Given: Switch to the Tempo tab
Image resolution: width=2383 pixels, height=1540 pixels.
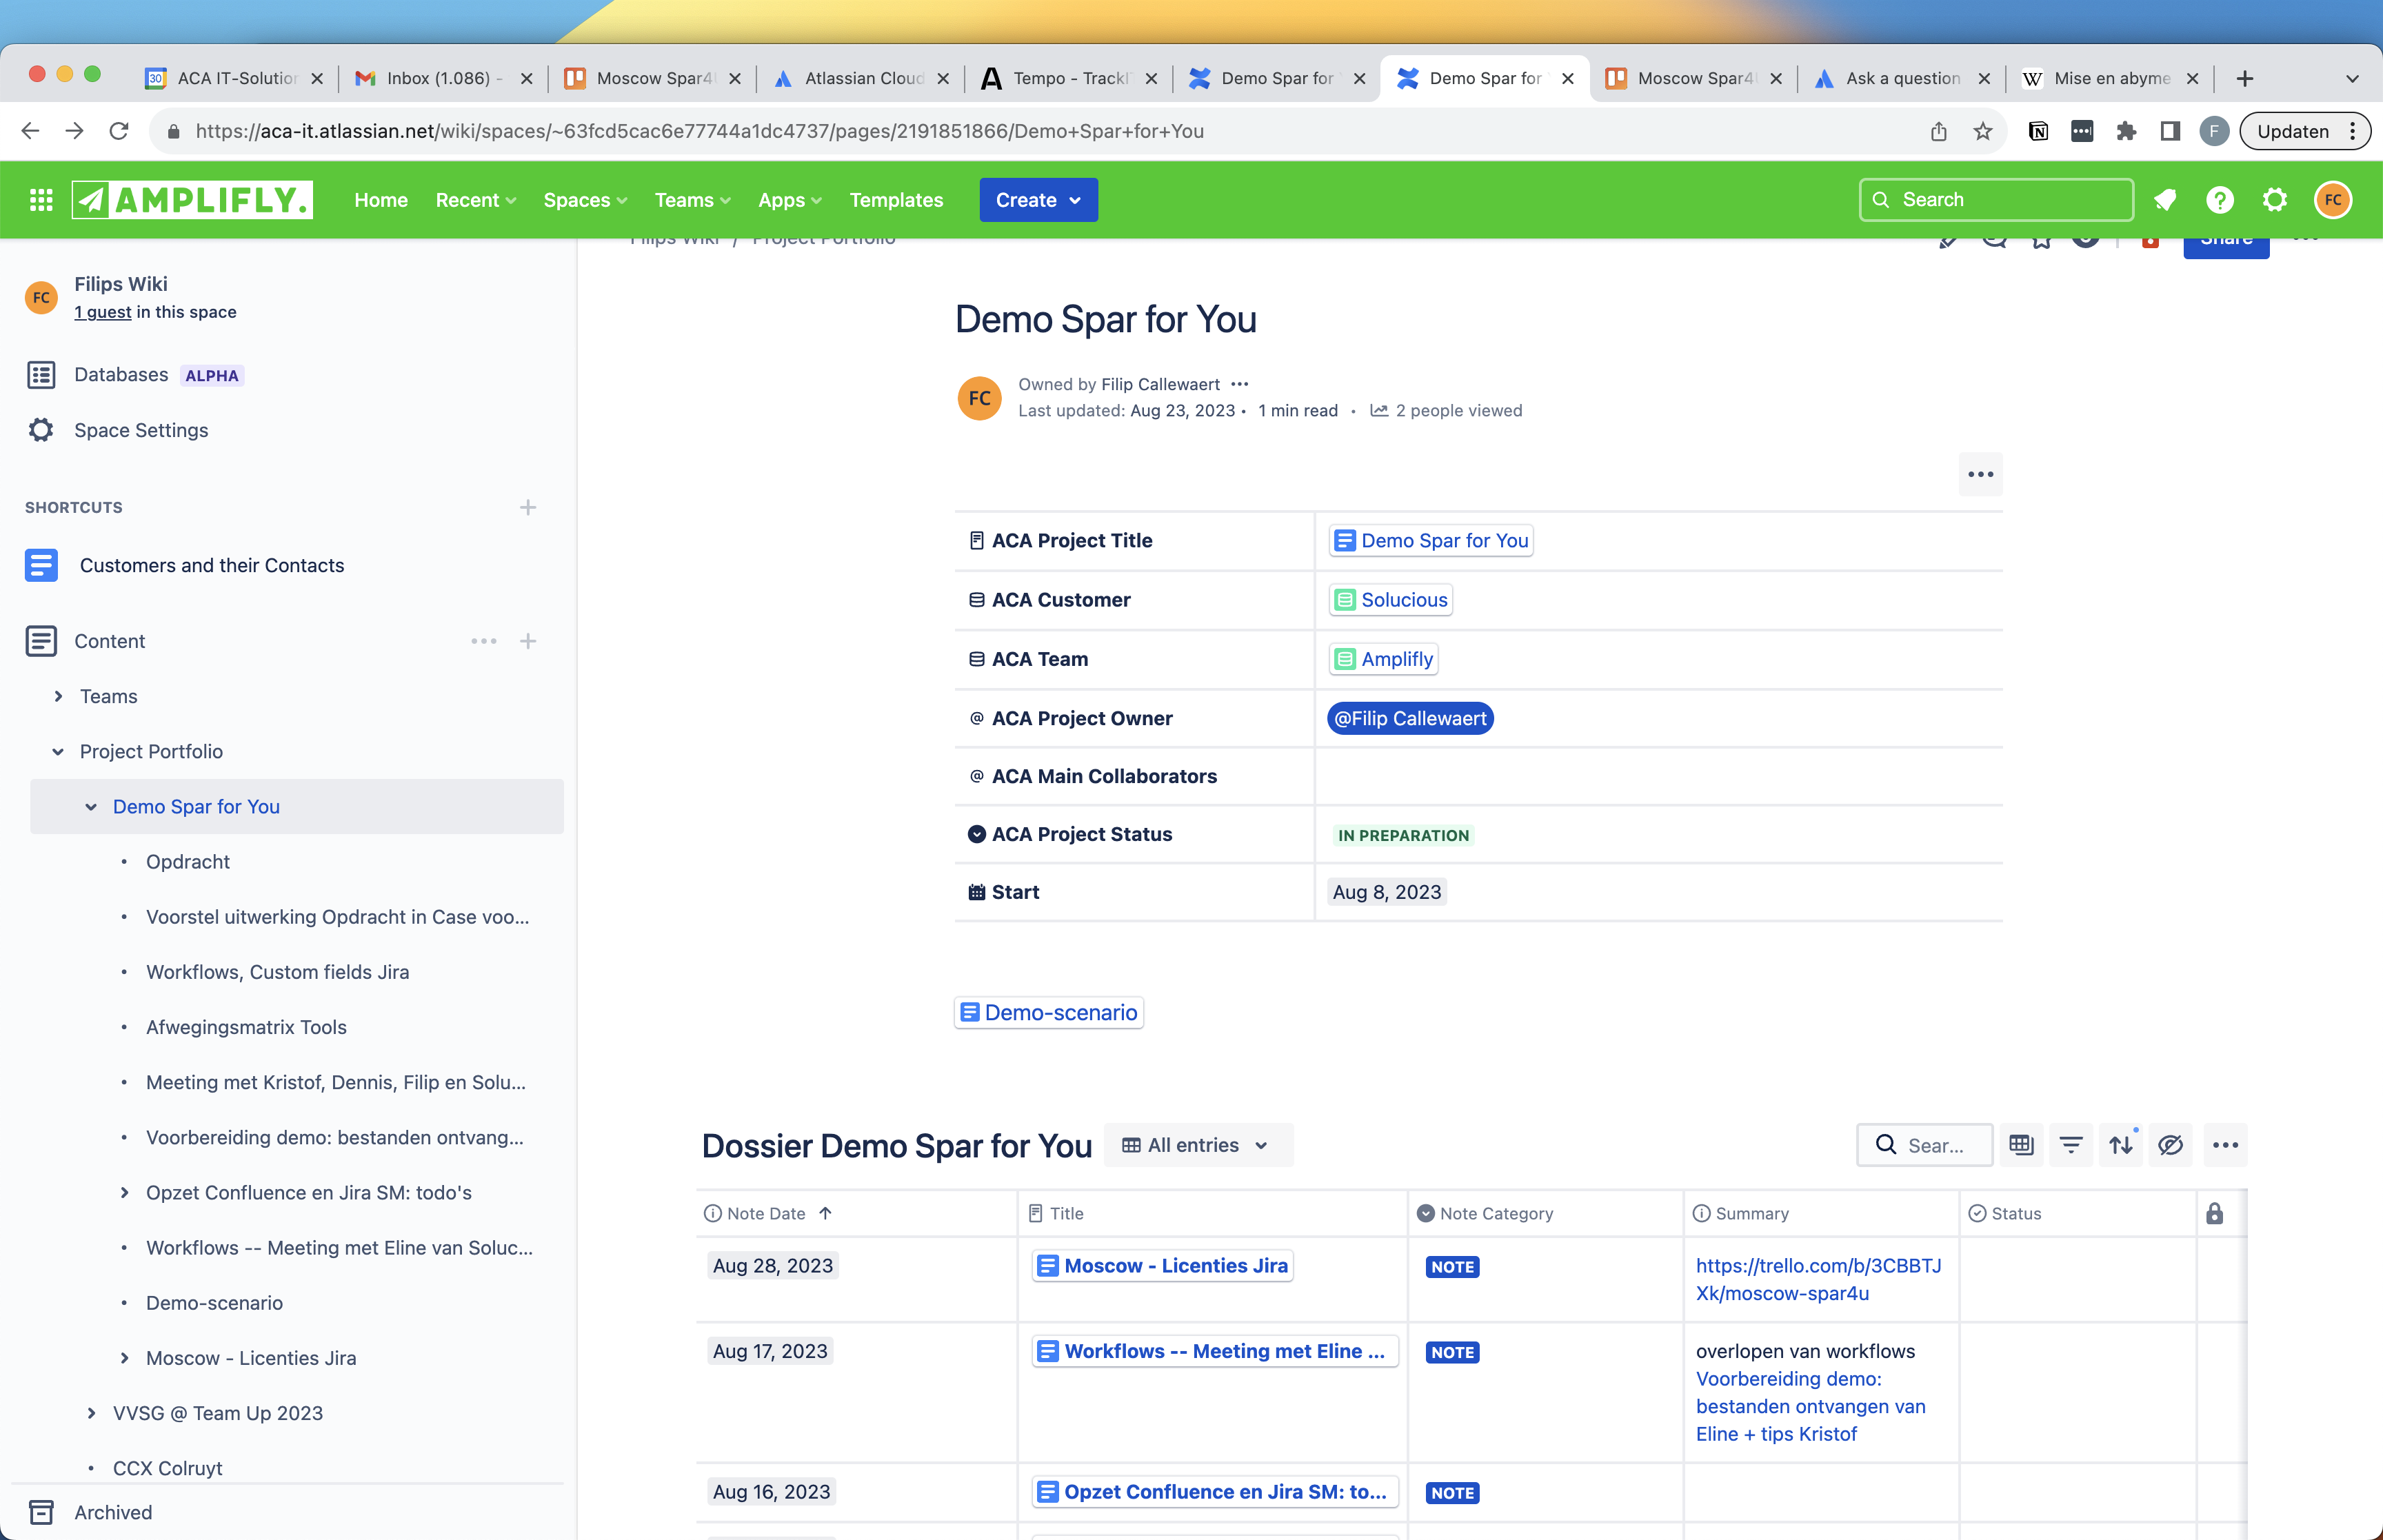Looking at the screenshot, I should click(x=1069, y=78).
